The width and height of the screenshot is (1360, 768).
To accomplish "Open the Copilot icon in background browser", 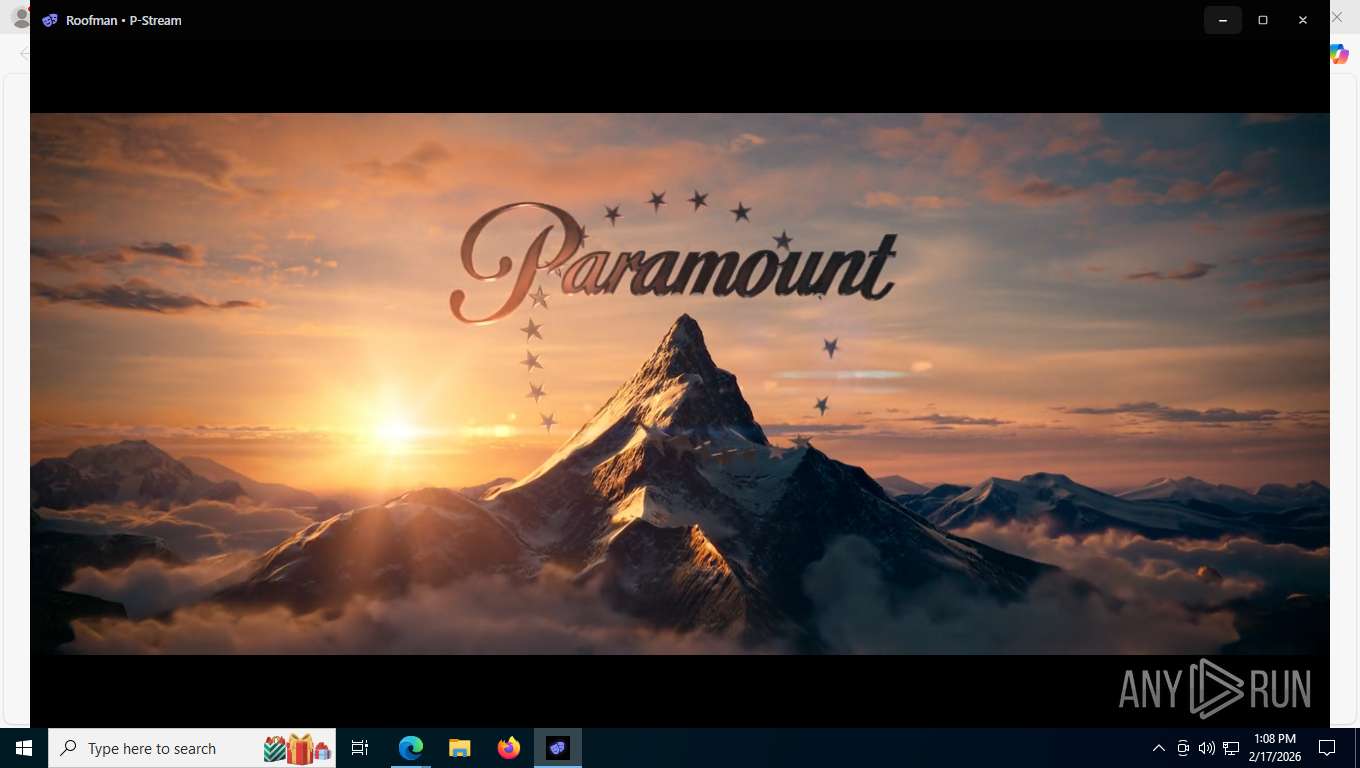I will (x=1340, y=54).
